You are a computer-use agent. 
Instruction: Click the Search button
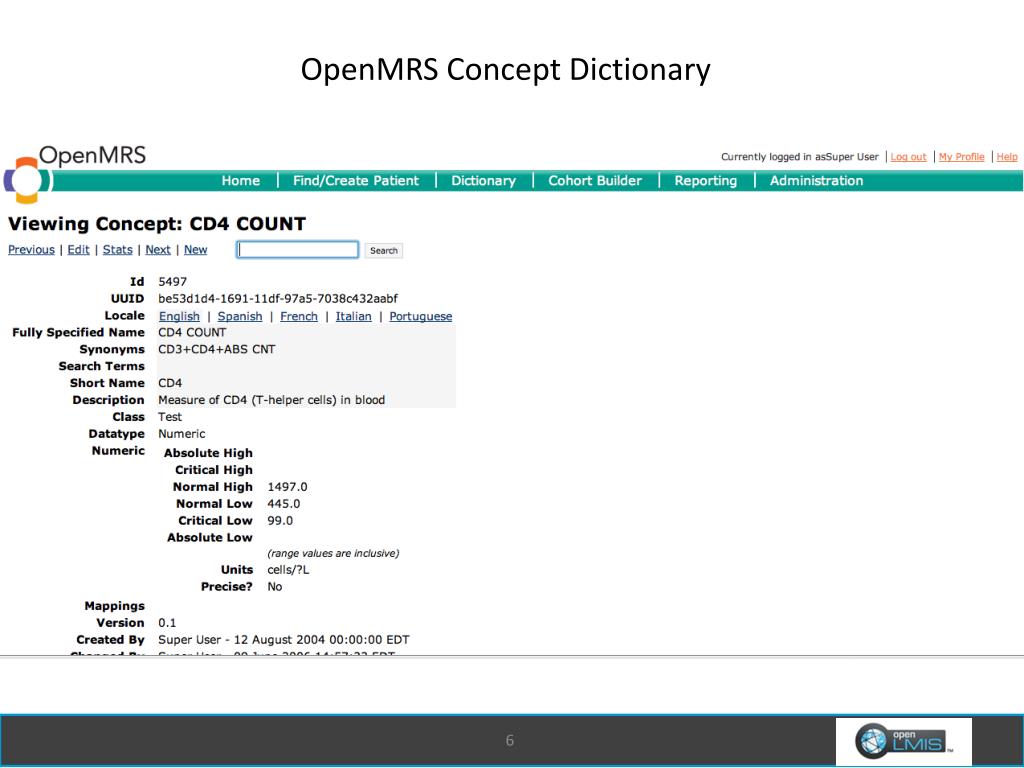click(383, 251)
